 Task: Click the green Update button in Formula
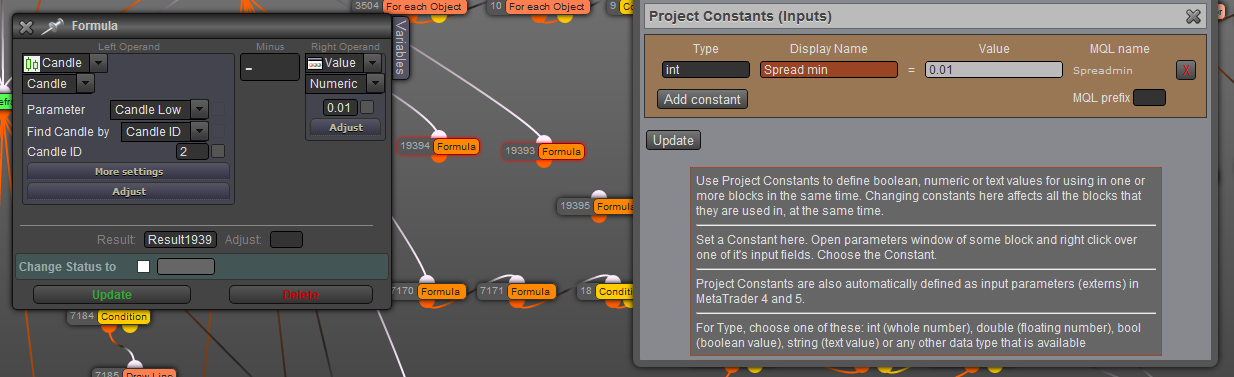[111, 295]
